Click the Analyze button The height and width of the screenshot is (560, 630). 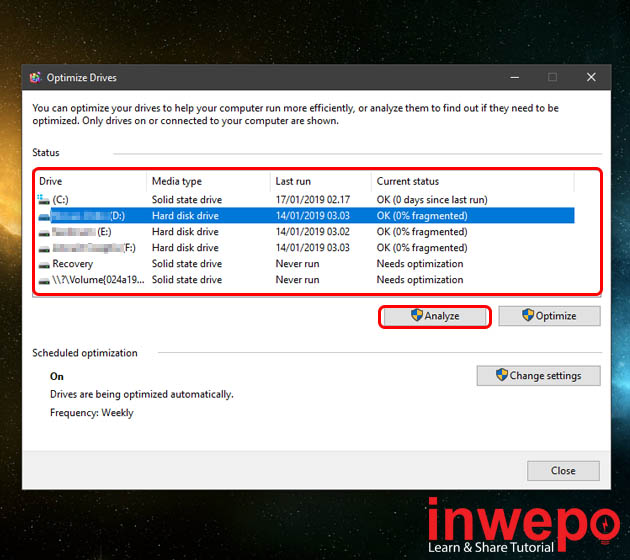point(435,316)
